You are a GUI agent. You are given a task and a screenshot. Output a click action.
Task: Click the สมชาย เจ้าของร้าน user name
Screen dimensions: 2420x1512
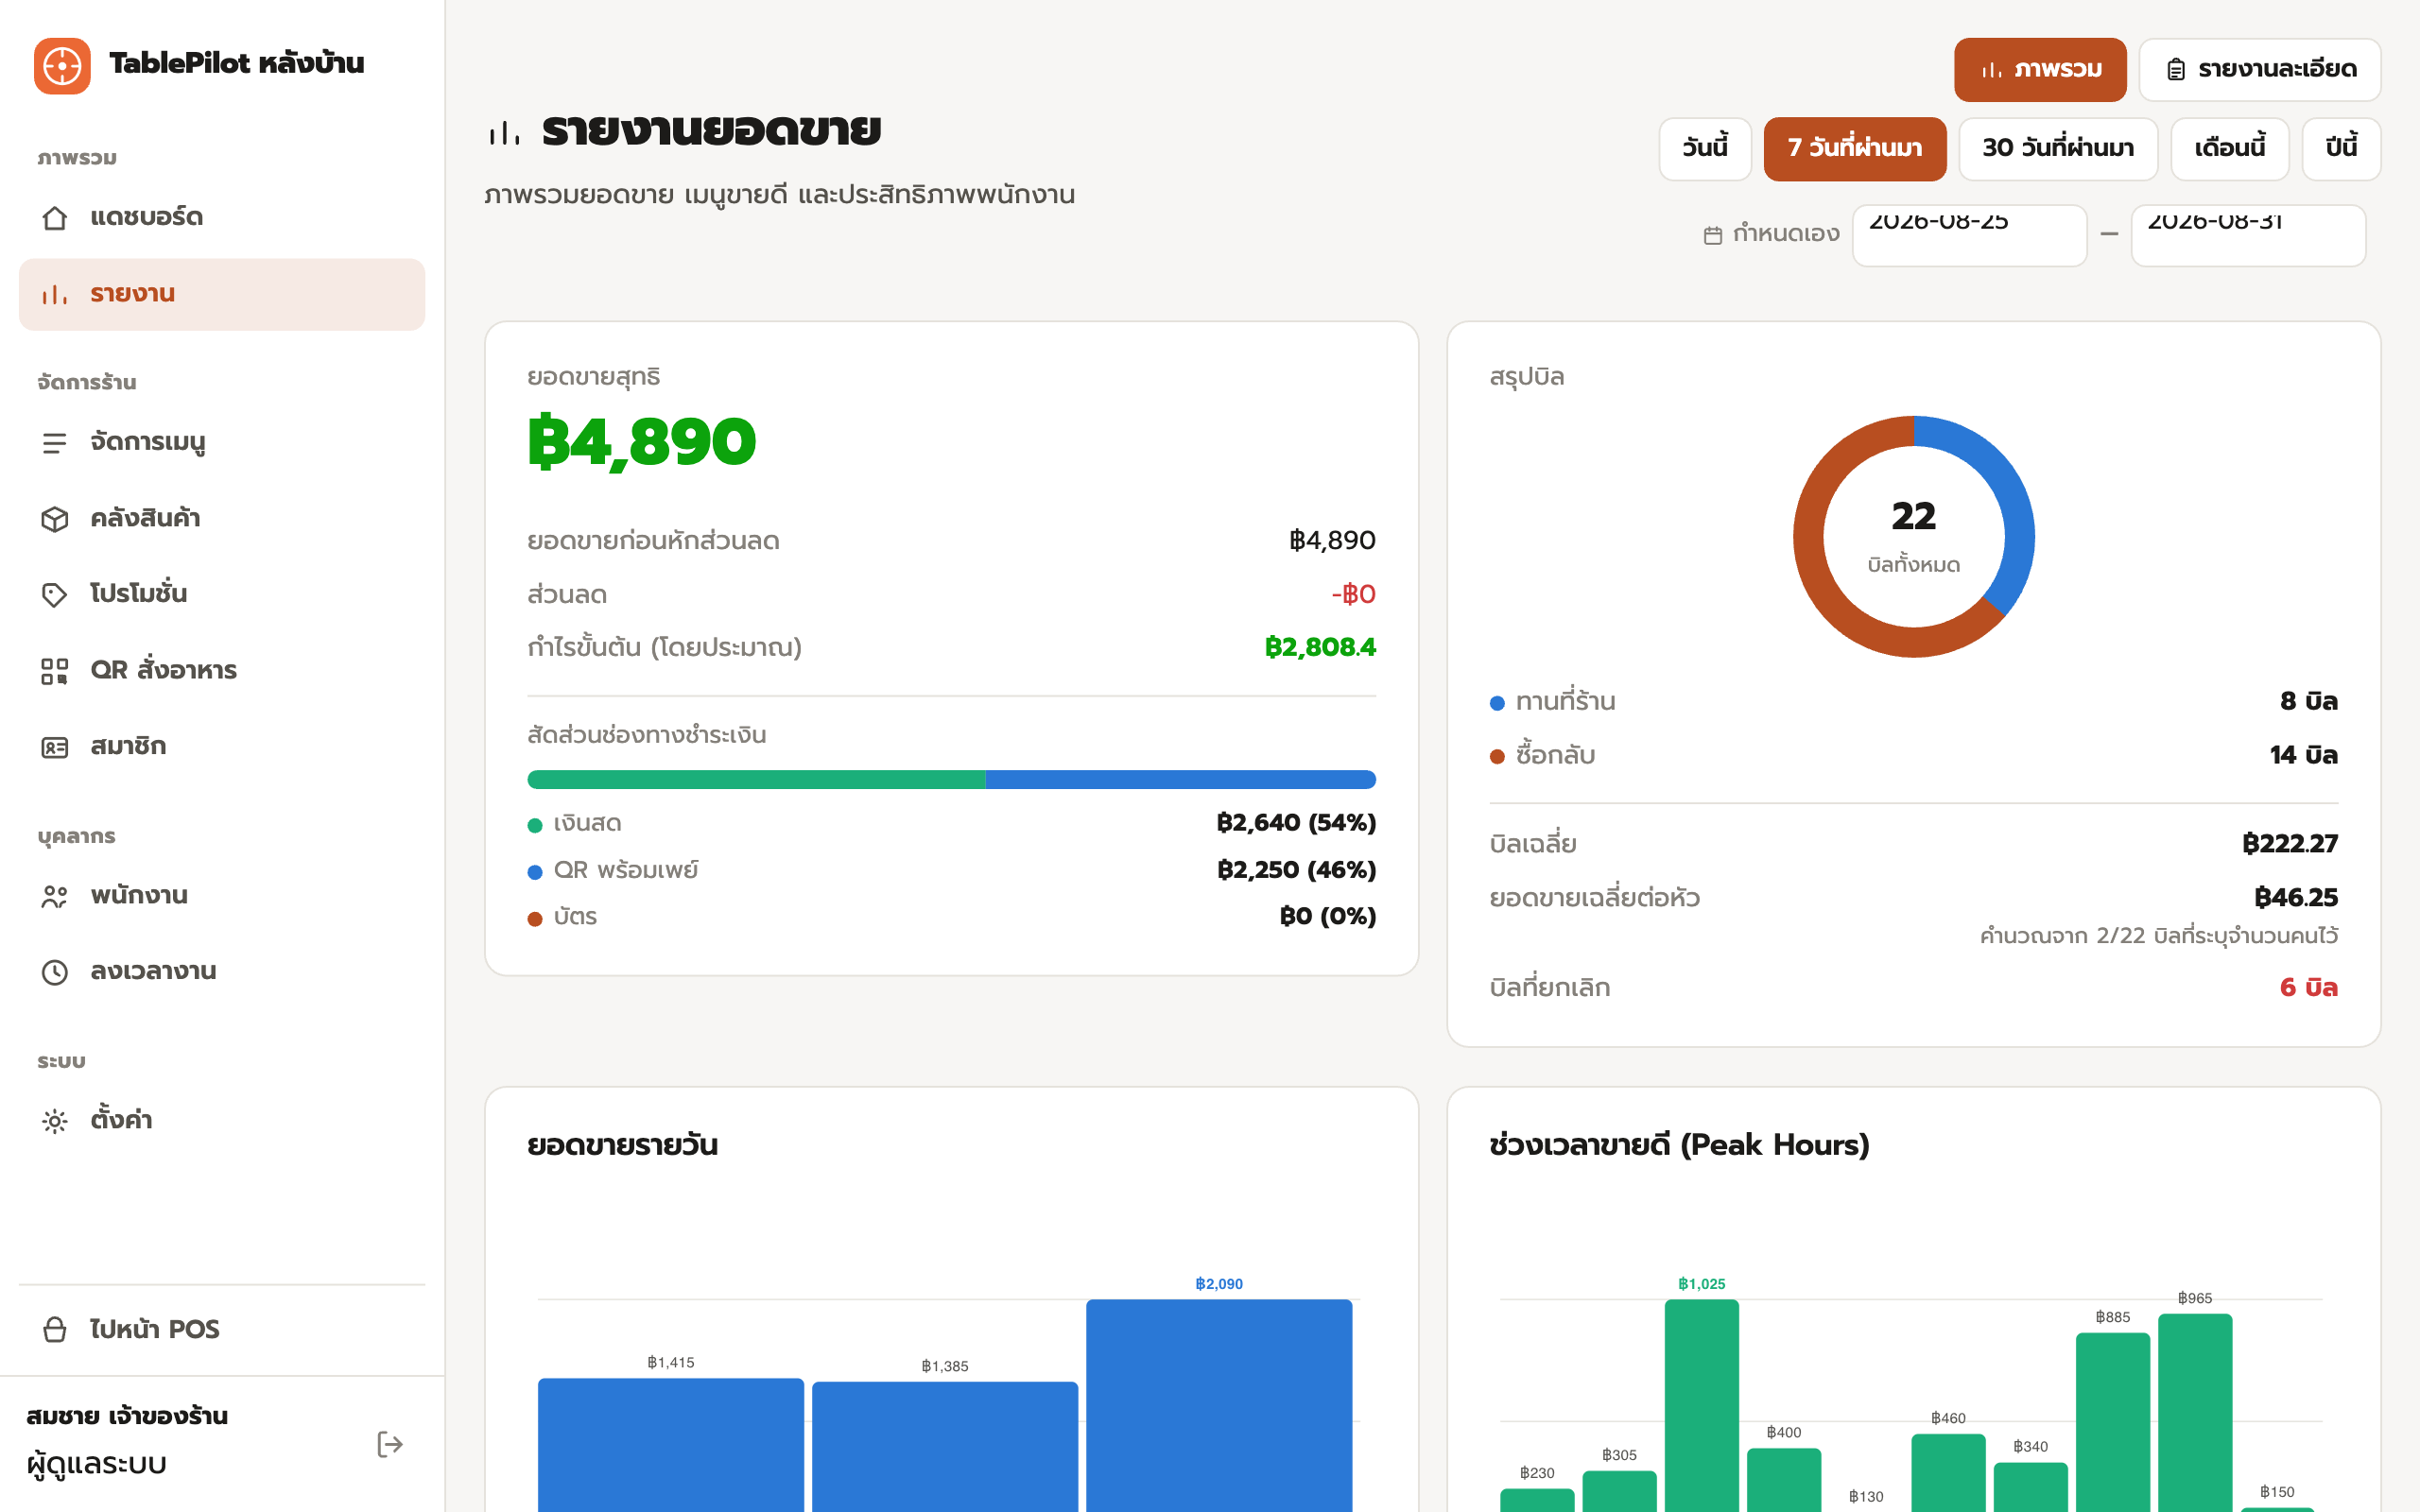(127, 1416)
